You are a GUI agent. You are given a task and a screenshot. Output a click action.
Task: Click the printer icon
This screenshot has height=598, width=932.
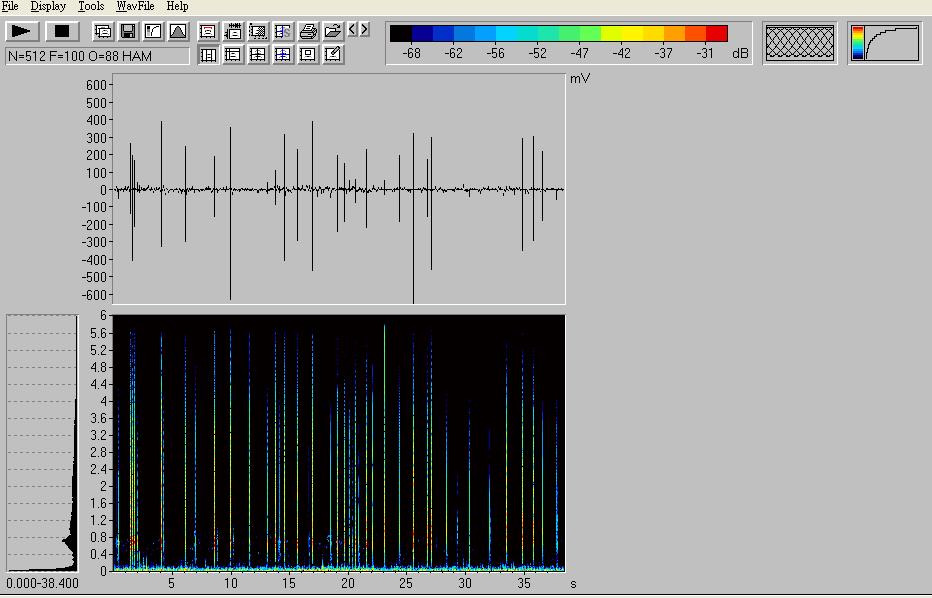tap(308, 31)
